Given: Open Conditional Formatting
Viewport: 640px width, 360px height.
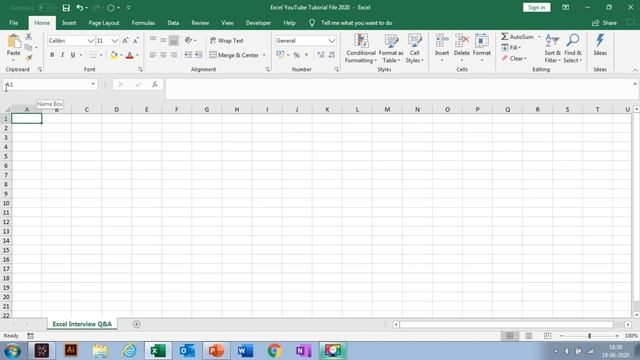Looking at the screenshot, I should coord(360,49).
